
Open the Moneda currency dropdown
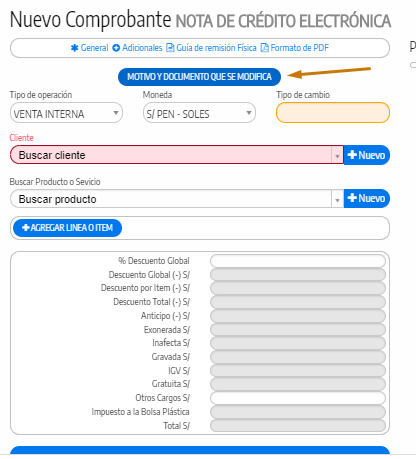pyautogui.click(x=199, y=113)
